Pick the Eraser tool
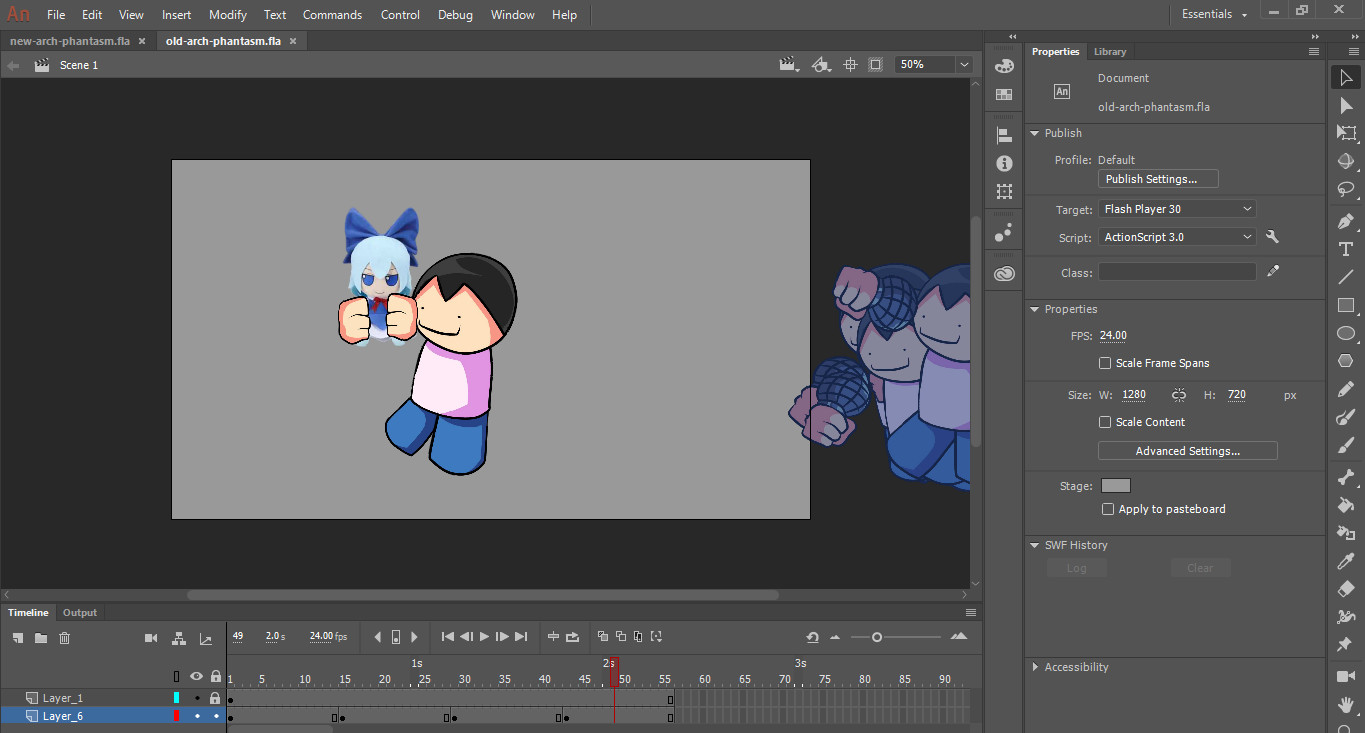The height and width of the screenshot is (733, 1365). click(1346, 589)
